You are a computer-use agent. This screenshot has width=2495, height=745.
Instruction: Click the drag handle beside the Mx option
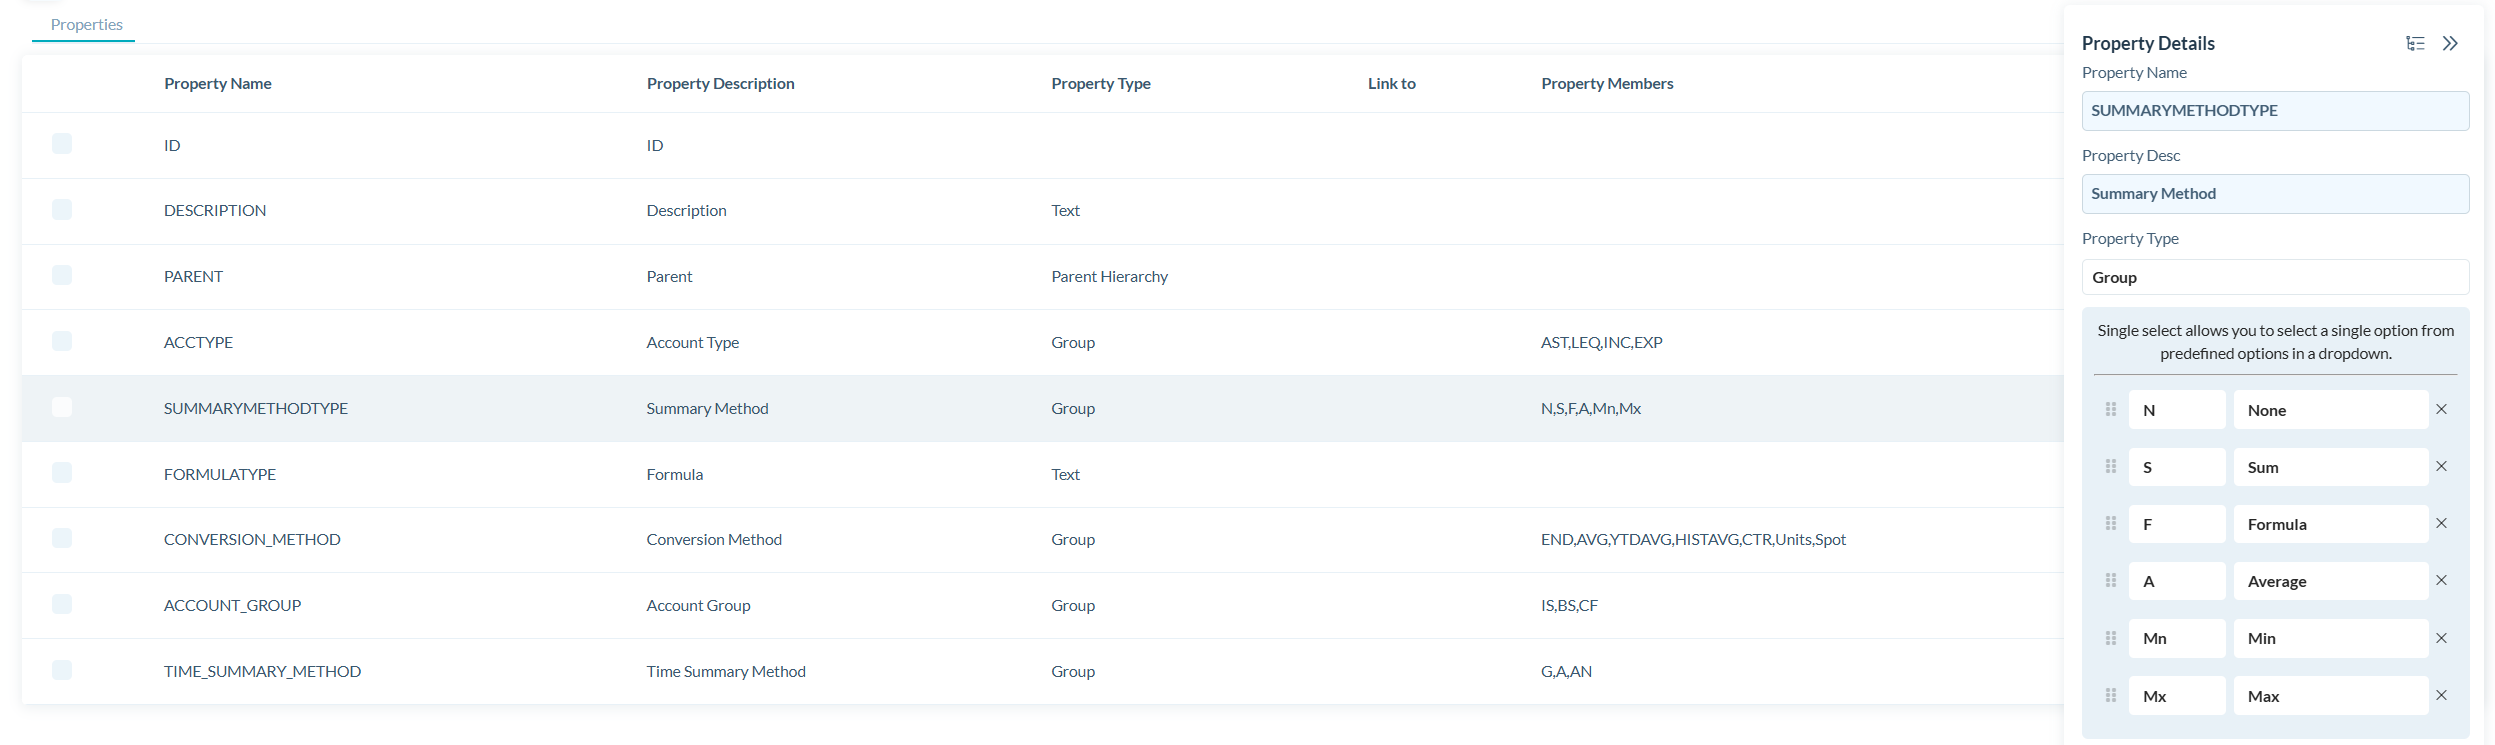click(2111, 695)
